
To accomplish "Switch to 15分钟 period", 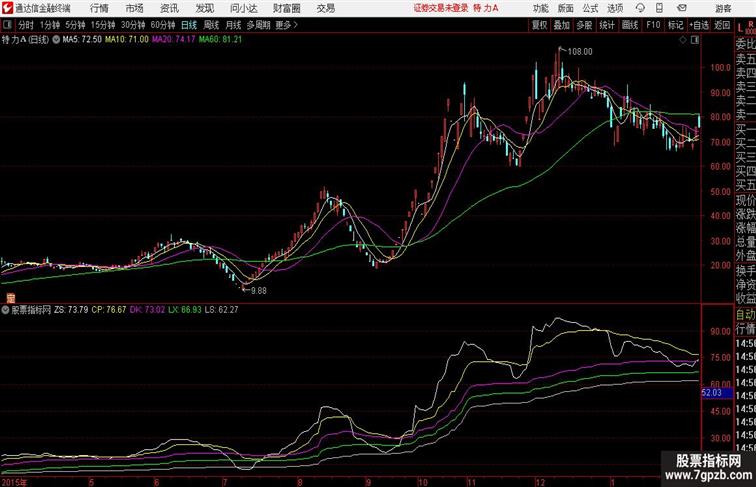I will pos(103,25).
